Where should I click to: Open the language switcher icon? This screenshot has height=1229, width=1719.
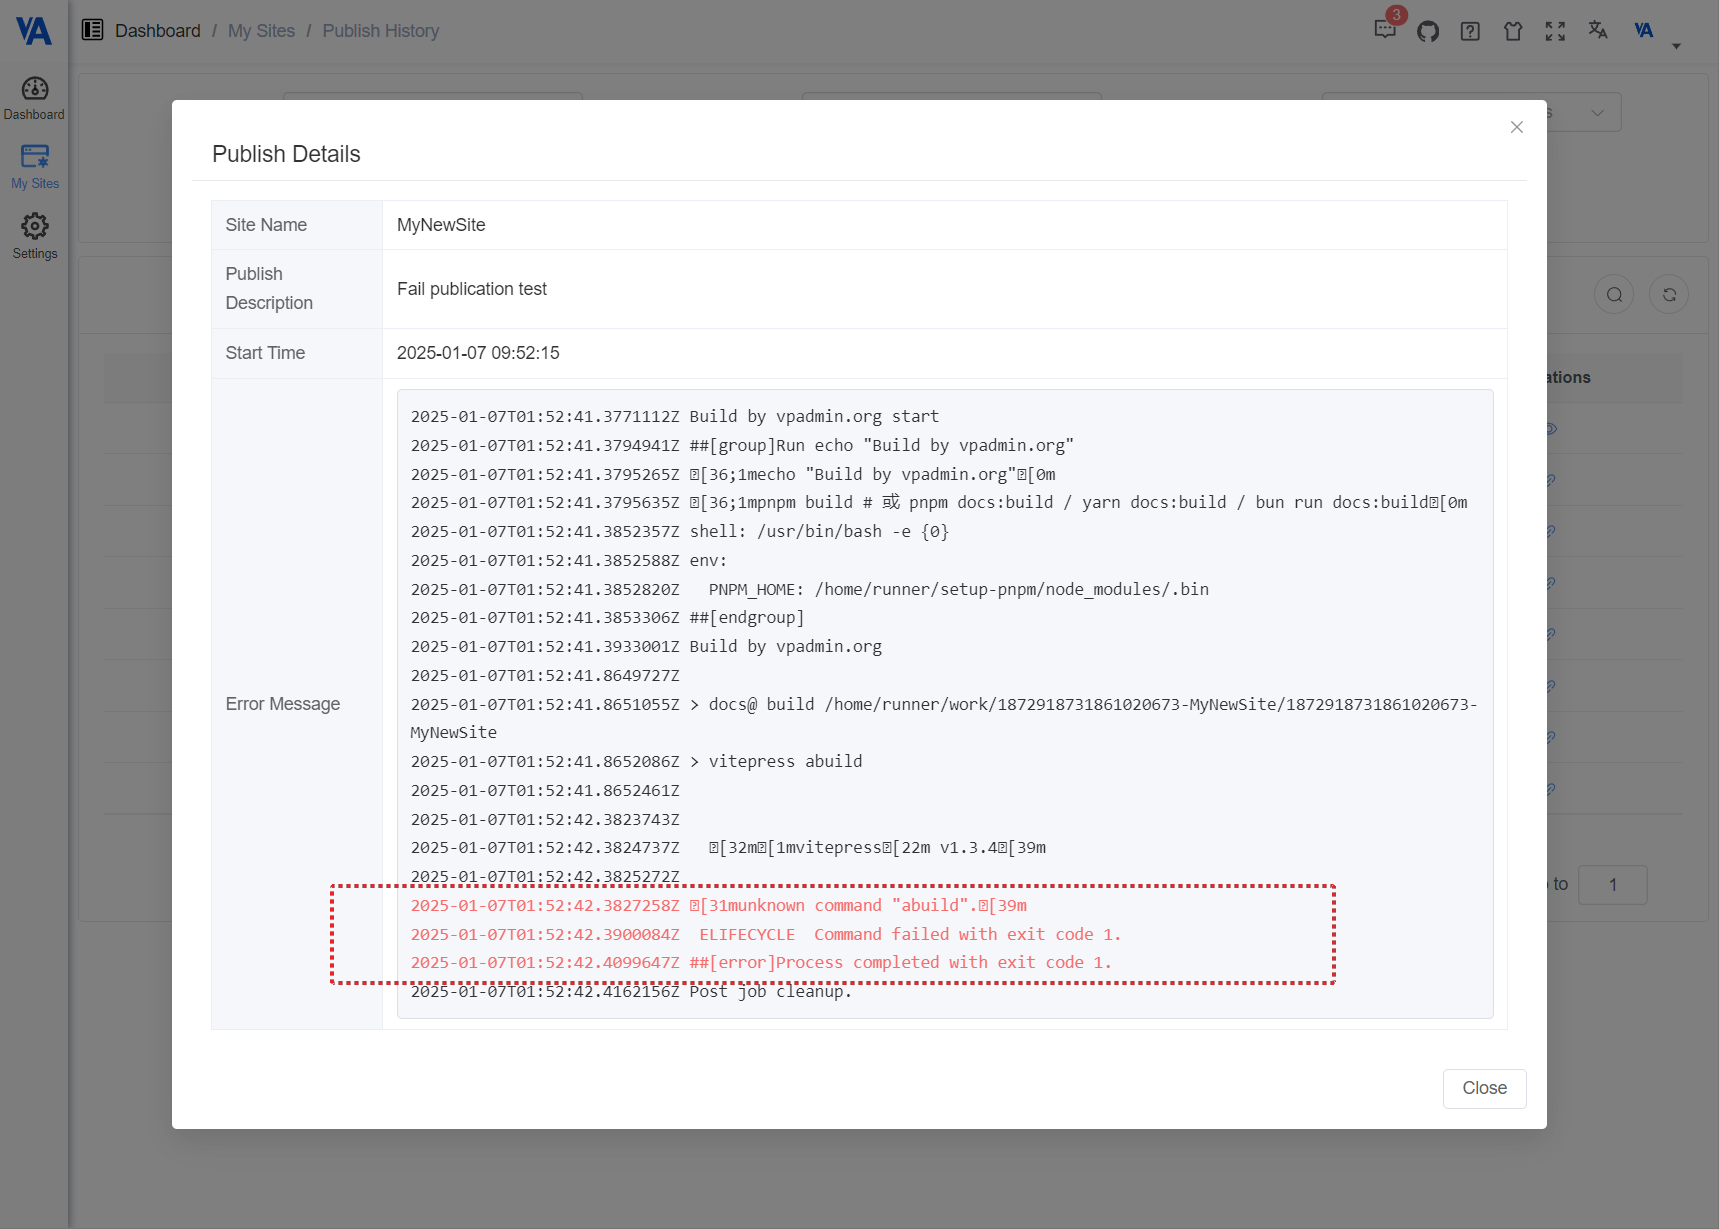[x=1597, y=31]
